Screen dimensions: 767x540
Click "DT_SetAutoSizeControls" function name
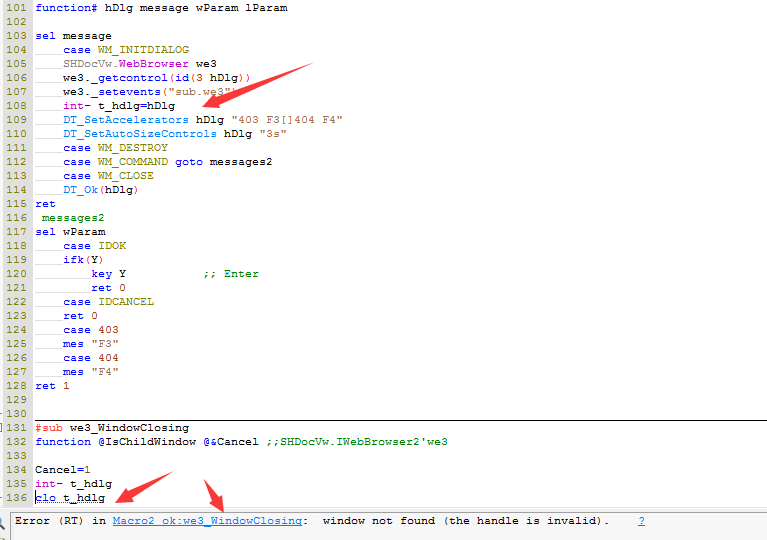tap(140, 134)
